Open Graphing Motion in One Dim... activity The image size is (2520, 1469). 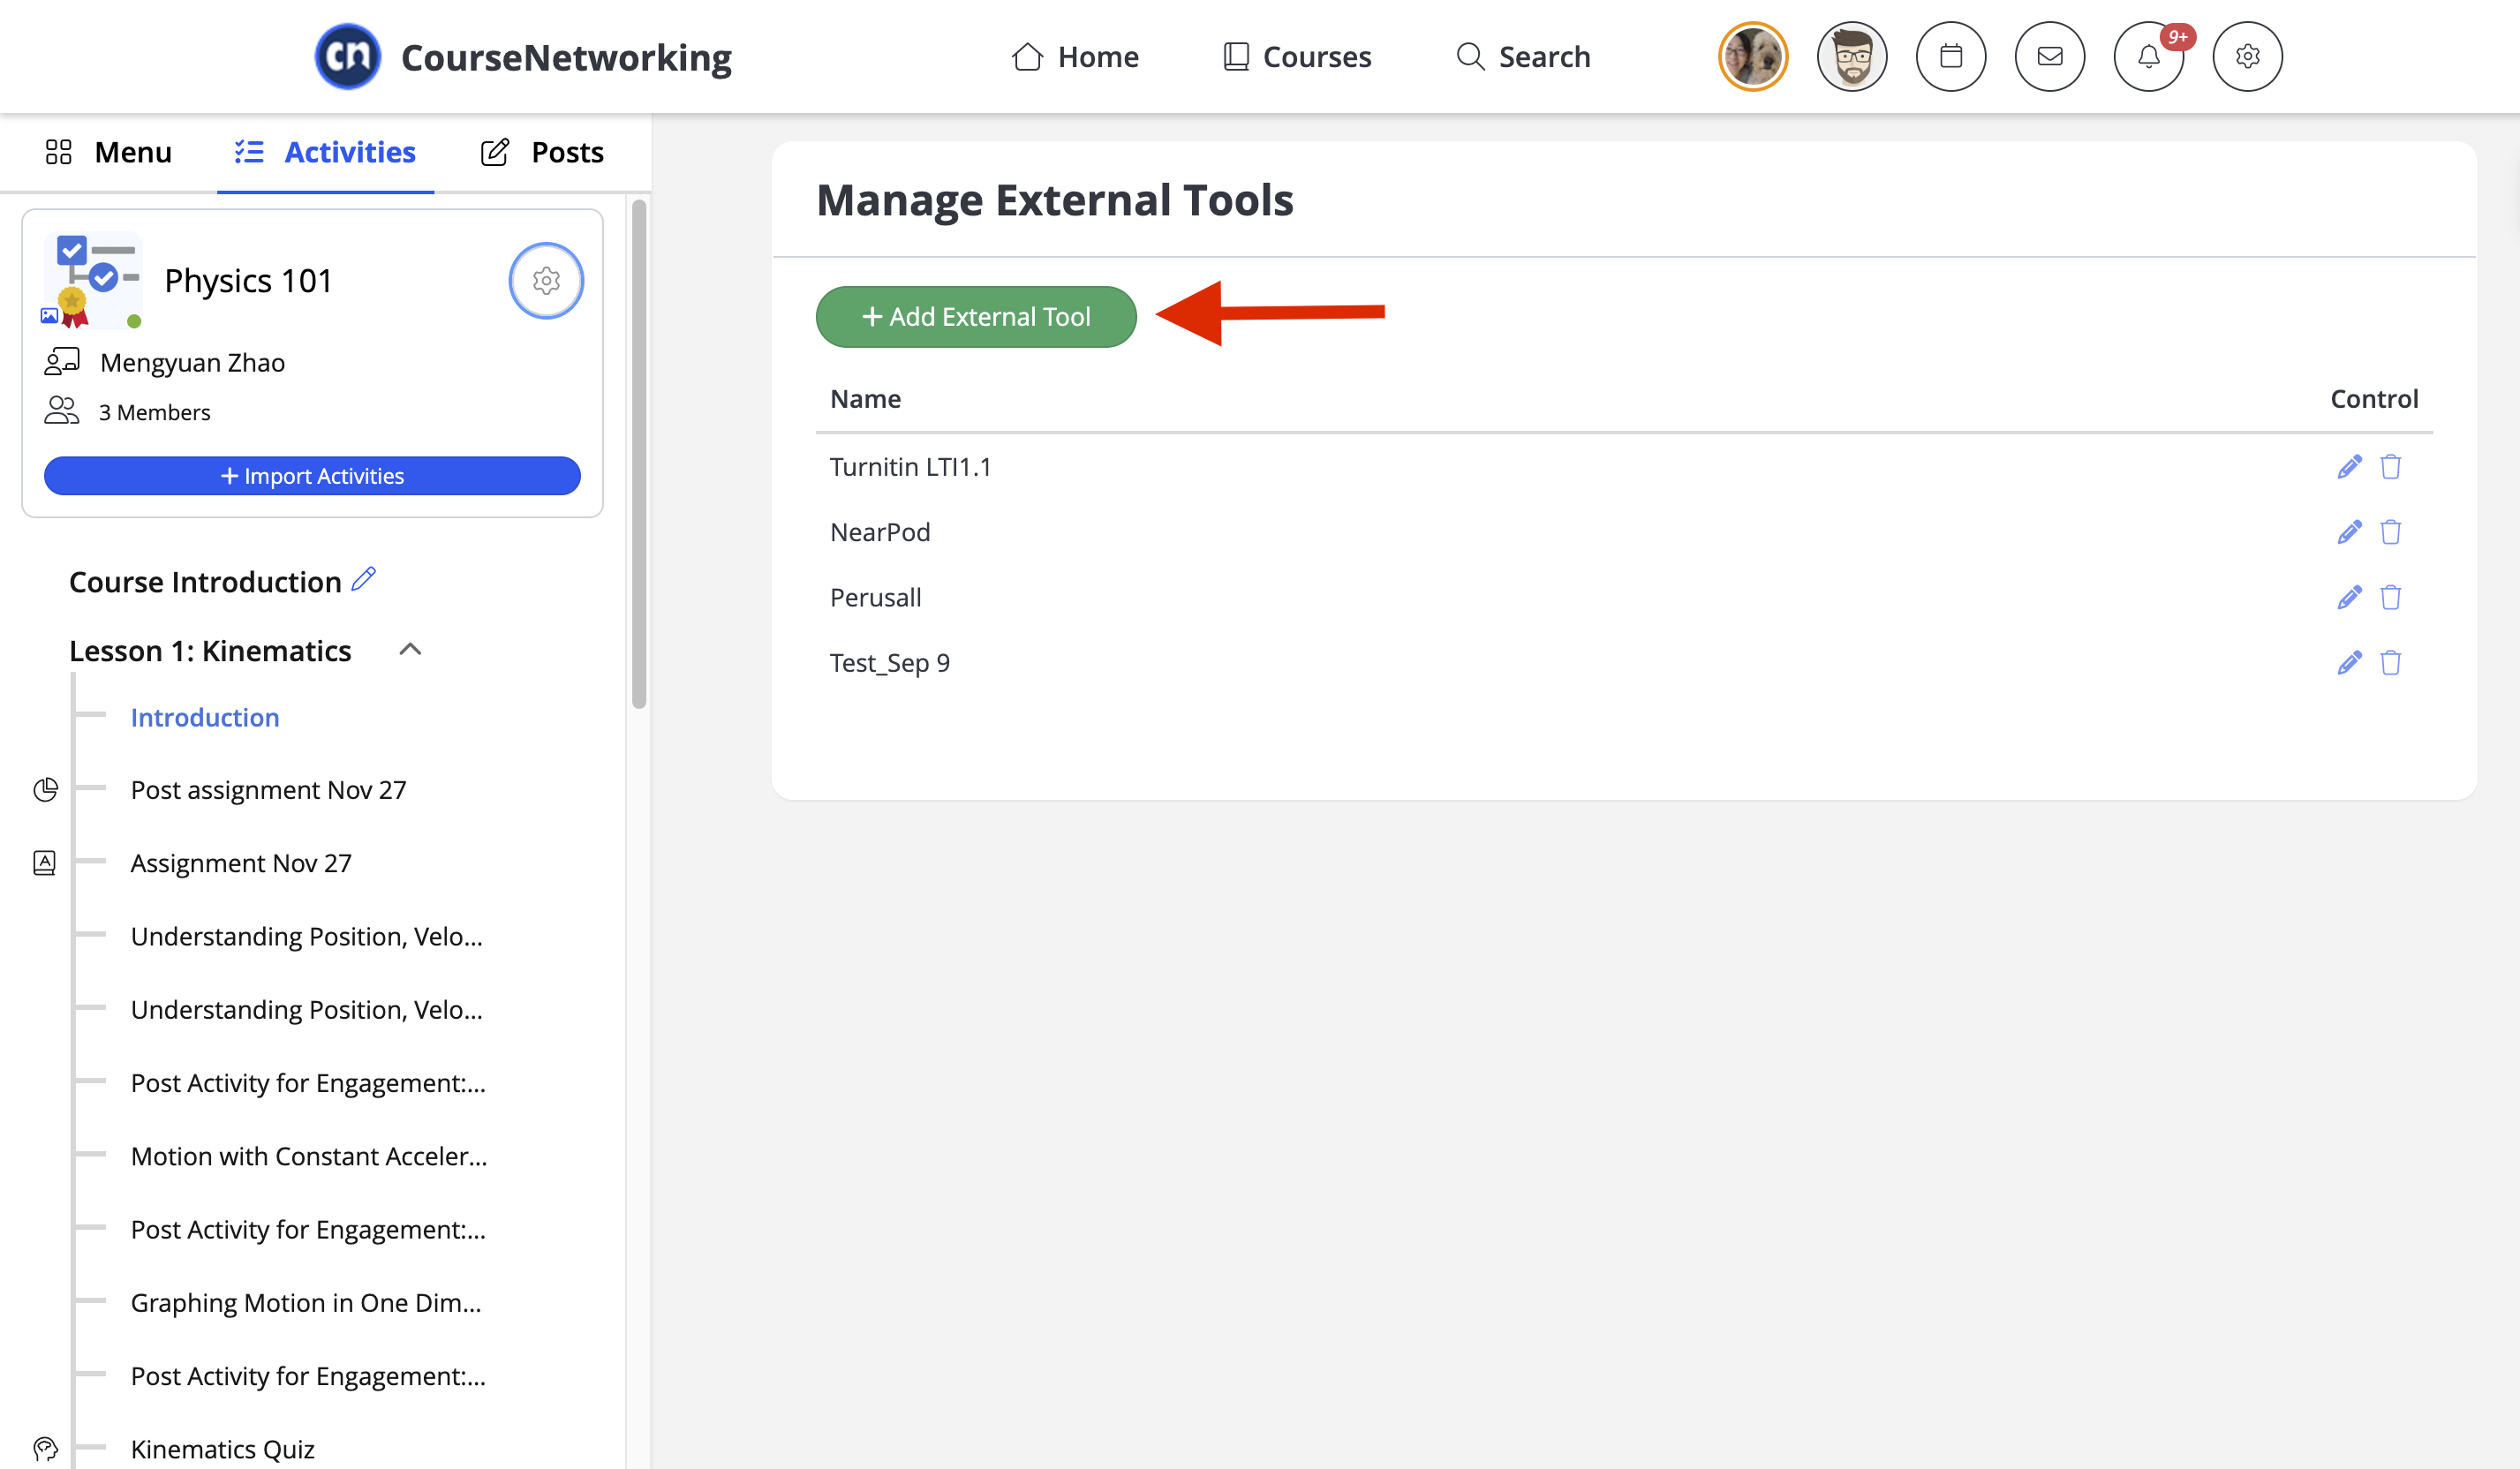coord(306,1303)
